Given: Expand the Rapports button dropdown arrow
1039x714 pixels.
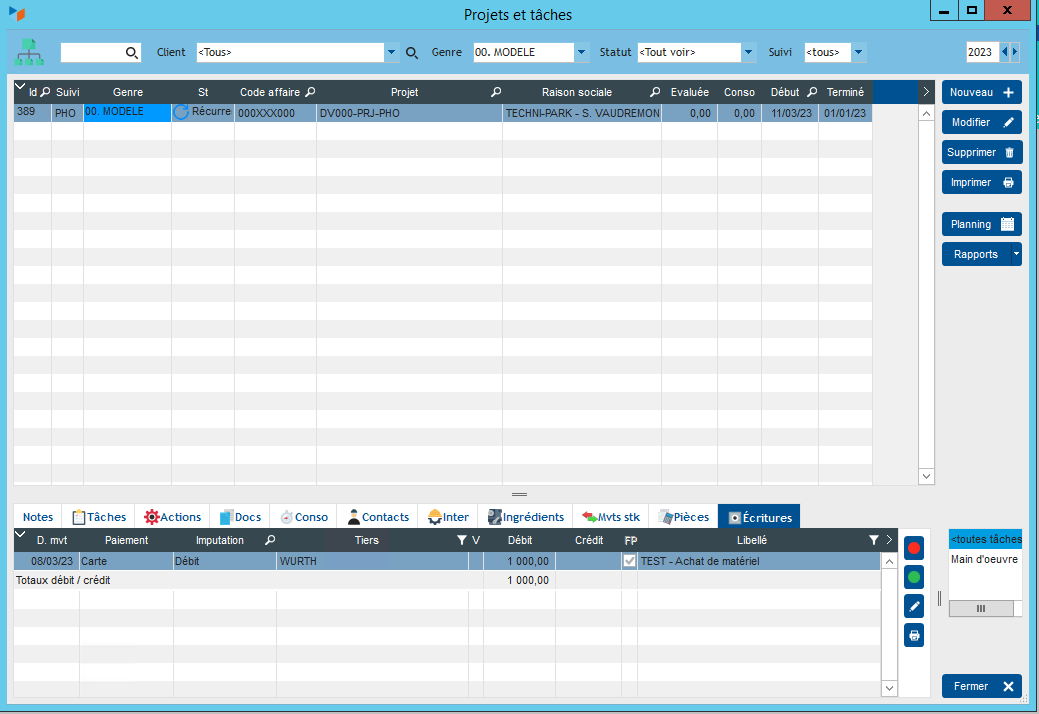Looking at the screenshot, I should pos(1017,254).
